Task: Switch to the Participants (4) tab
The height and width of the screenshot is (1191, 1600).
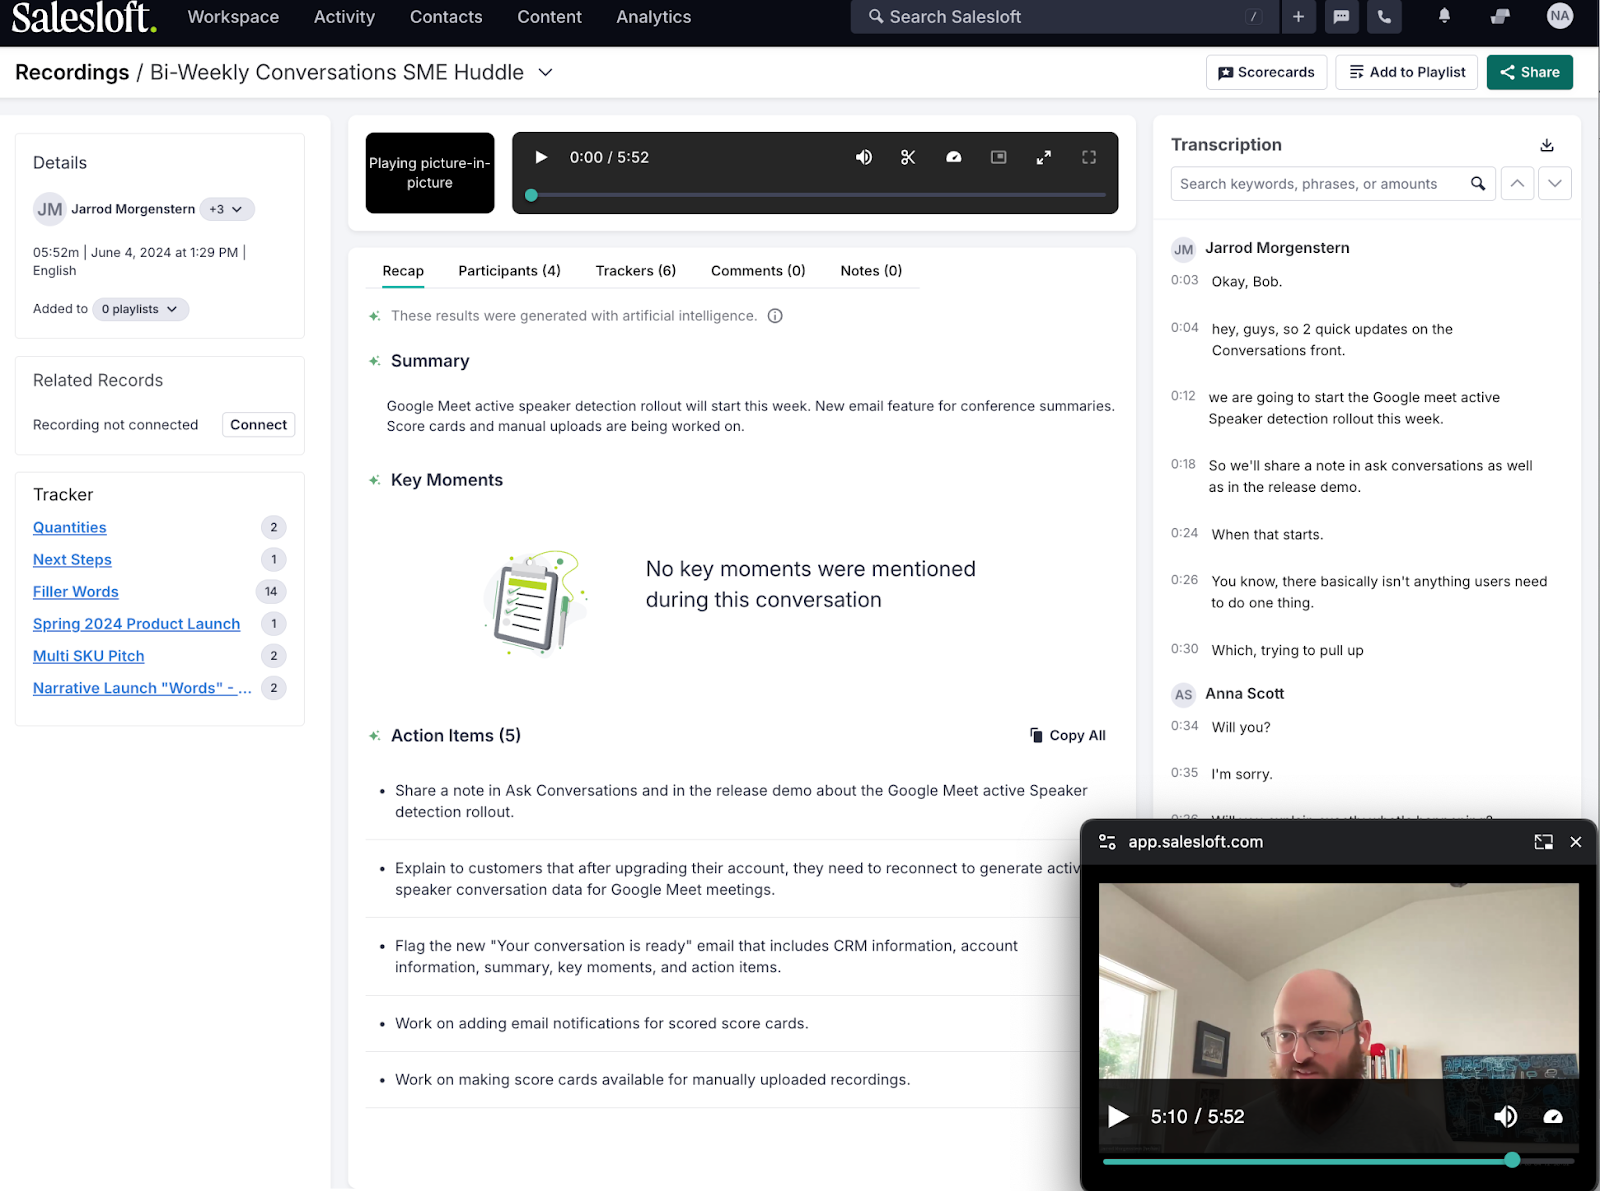Action: (x=509, y=271)
